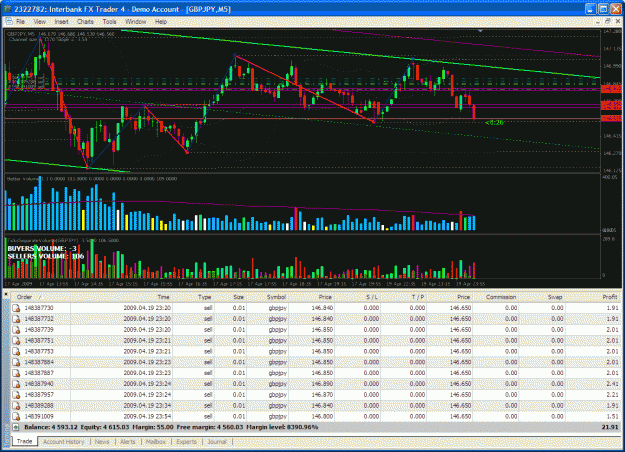
Task: Click the order icon for order 148387739
Action: click(x=16, y=330)
